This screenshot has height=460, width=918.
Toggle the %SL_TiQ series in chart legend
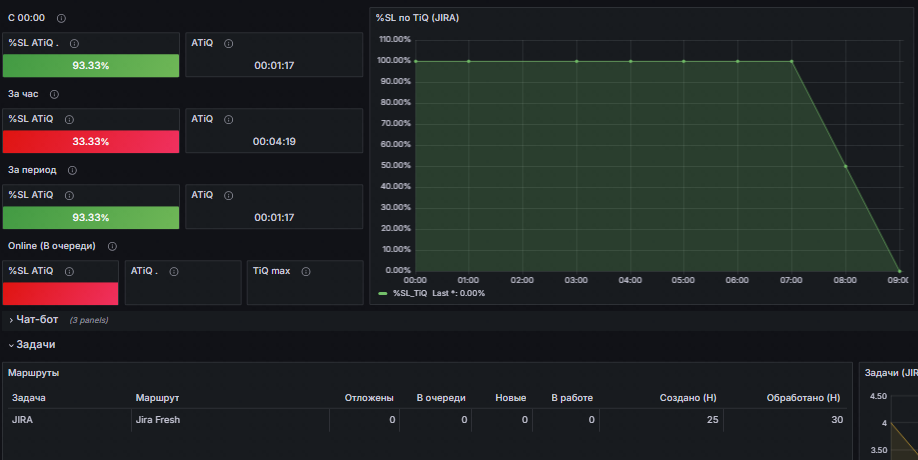[x=410, y=293]
